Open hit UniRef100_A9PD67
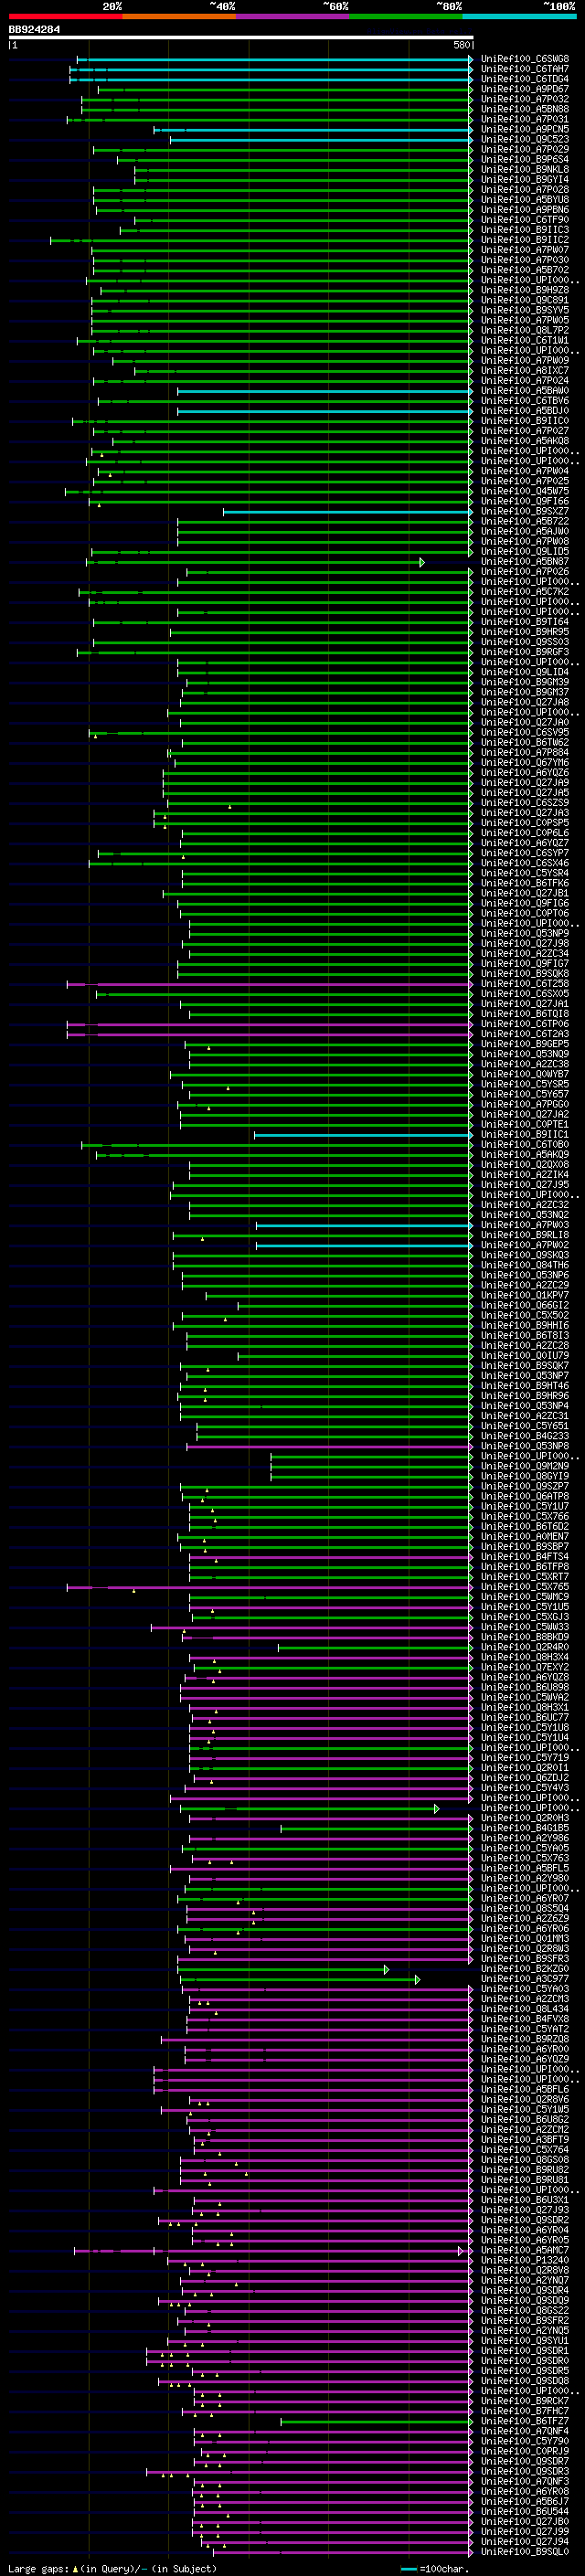Image resolution: width=585 pixels, height=2576 pixels. [x=524, y=89]
